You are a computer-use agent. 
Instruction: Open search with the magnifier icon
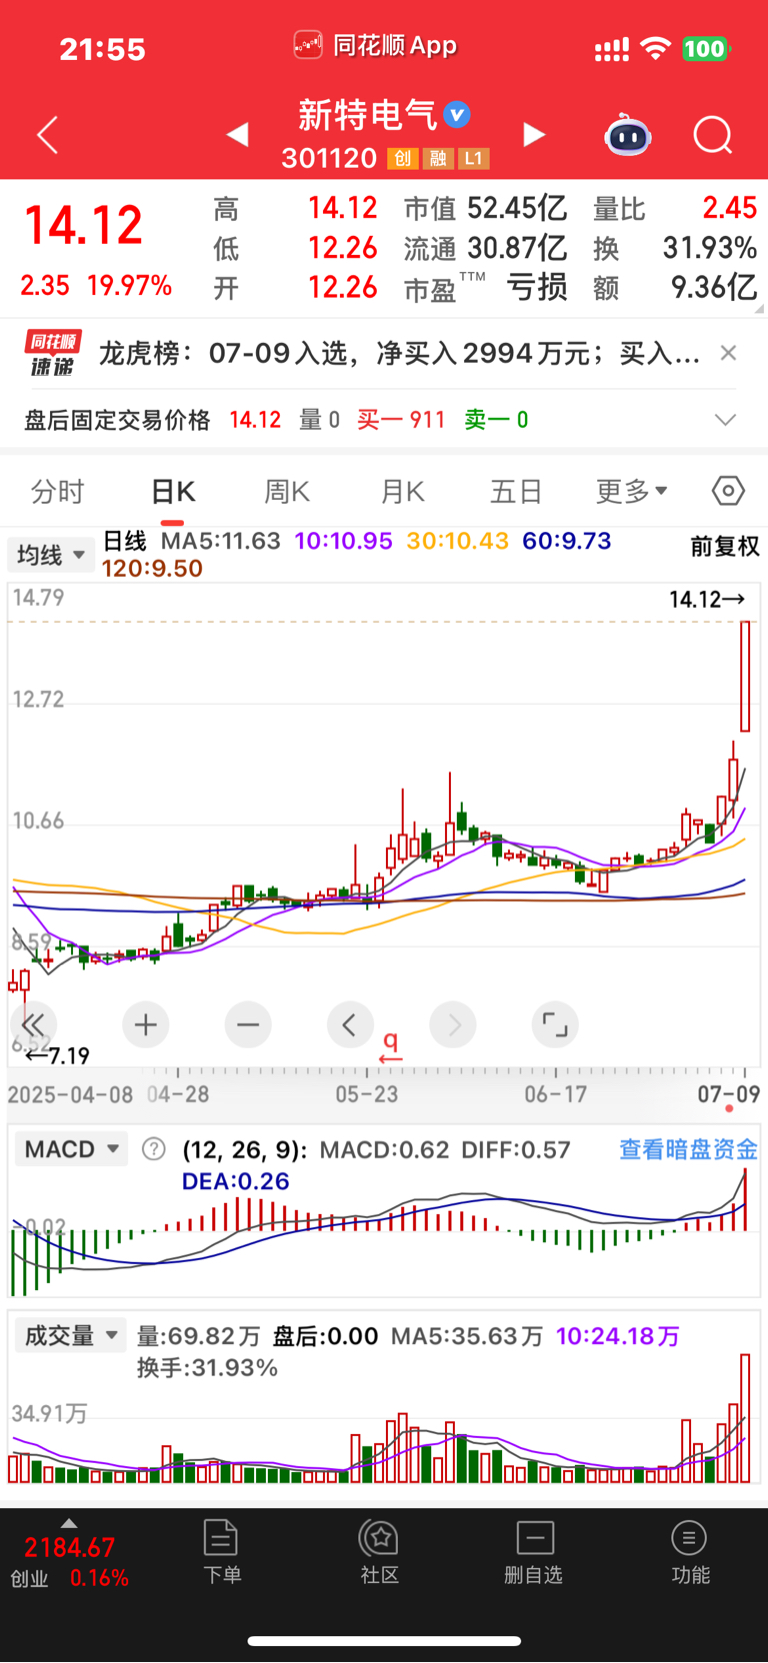click(x=713, y=134)
